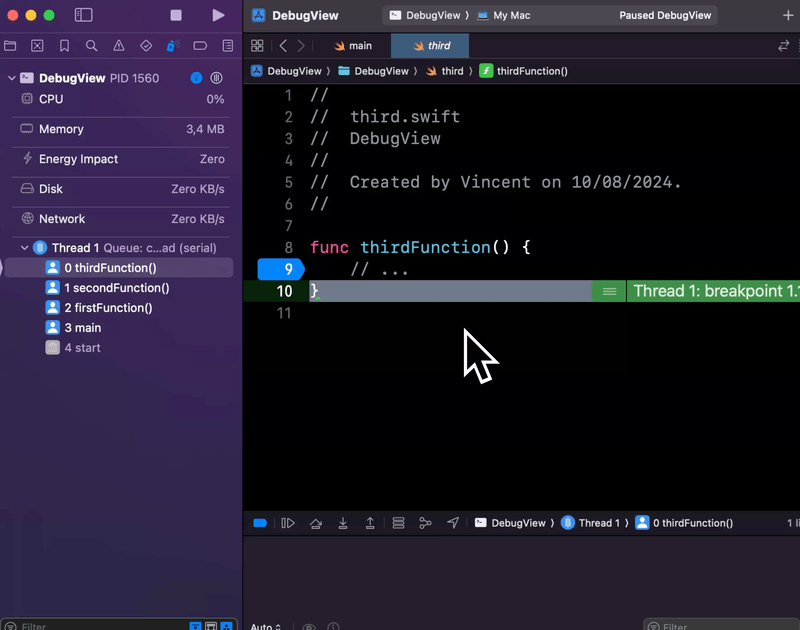
Task: Step out of the function
Action: tap(370, 523)
